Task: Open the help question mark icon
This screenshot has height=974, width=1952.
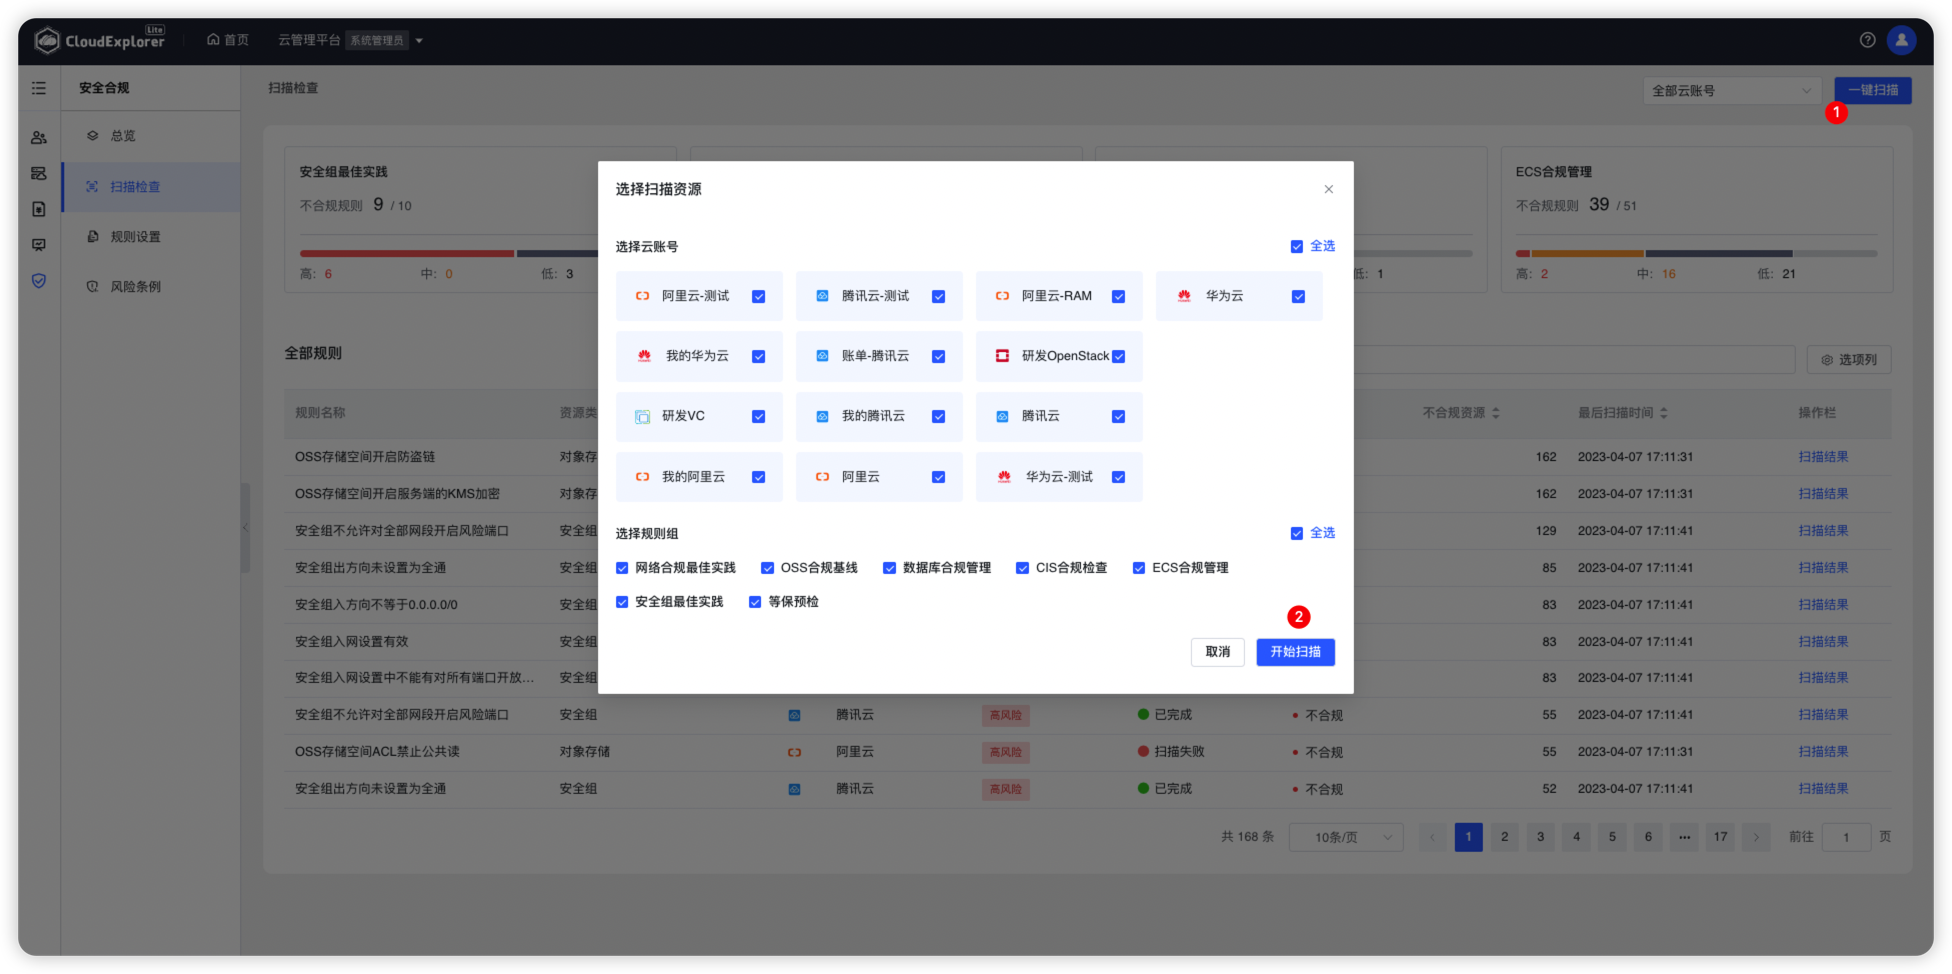Action: (x=1866, y=40)
